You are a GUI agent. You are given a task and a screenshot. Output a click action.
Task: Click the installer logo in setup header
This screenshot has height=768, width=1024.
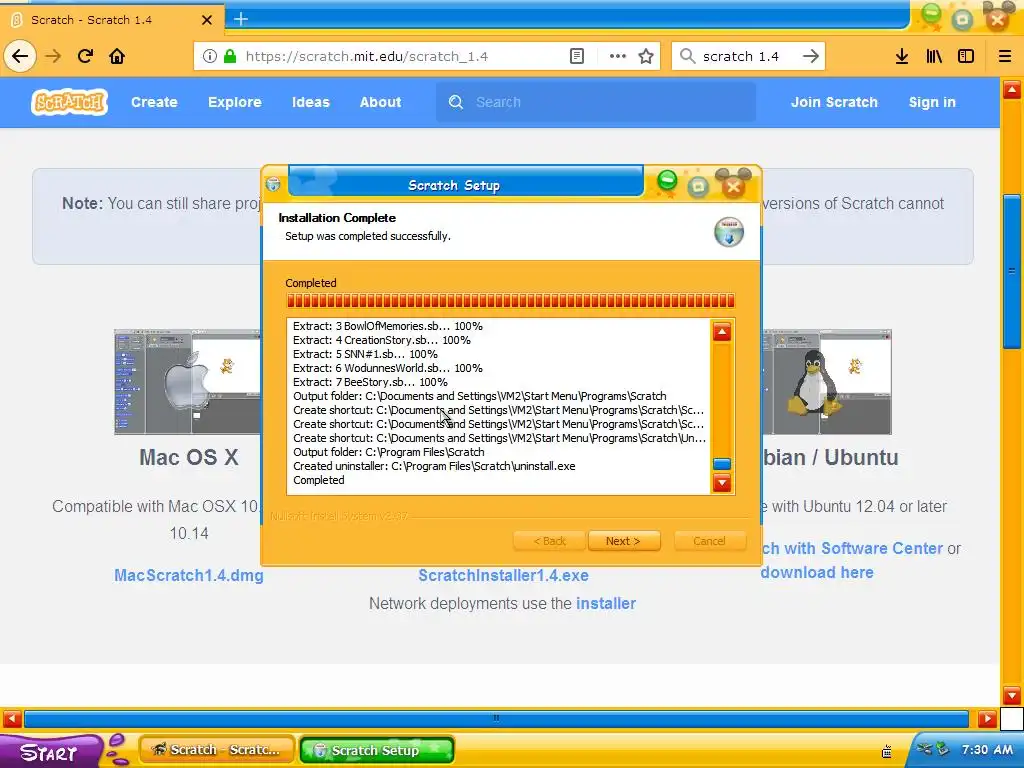[x=729, y=232]
